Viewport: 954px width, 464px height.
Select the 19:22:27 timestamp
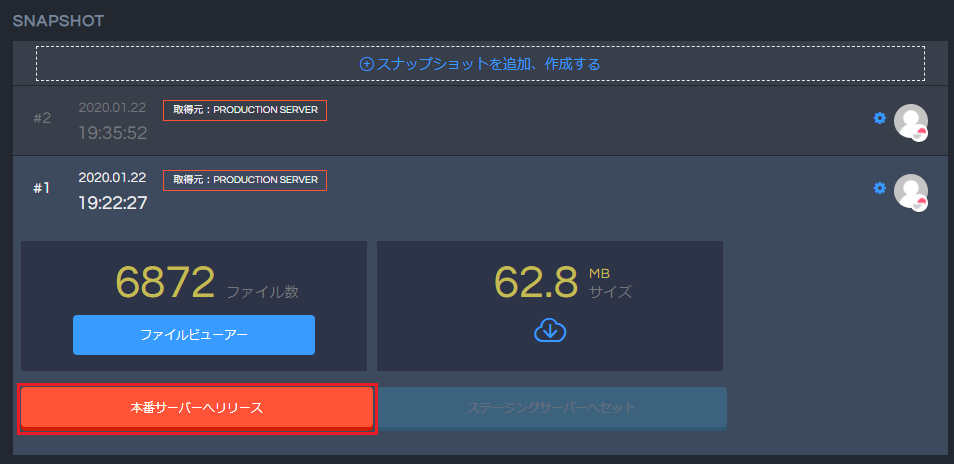(x=113, y=203)
